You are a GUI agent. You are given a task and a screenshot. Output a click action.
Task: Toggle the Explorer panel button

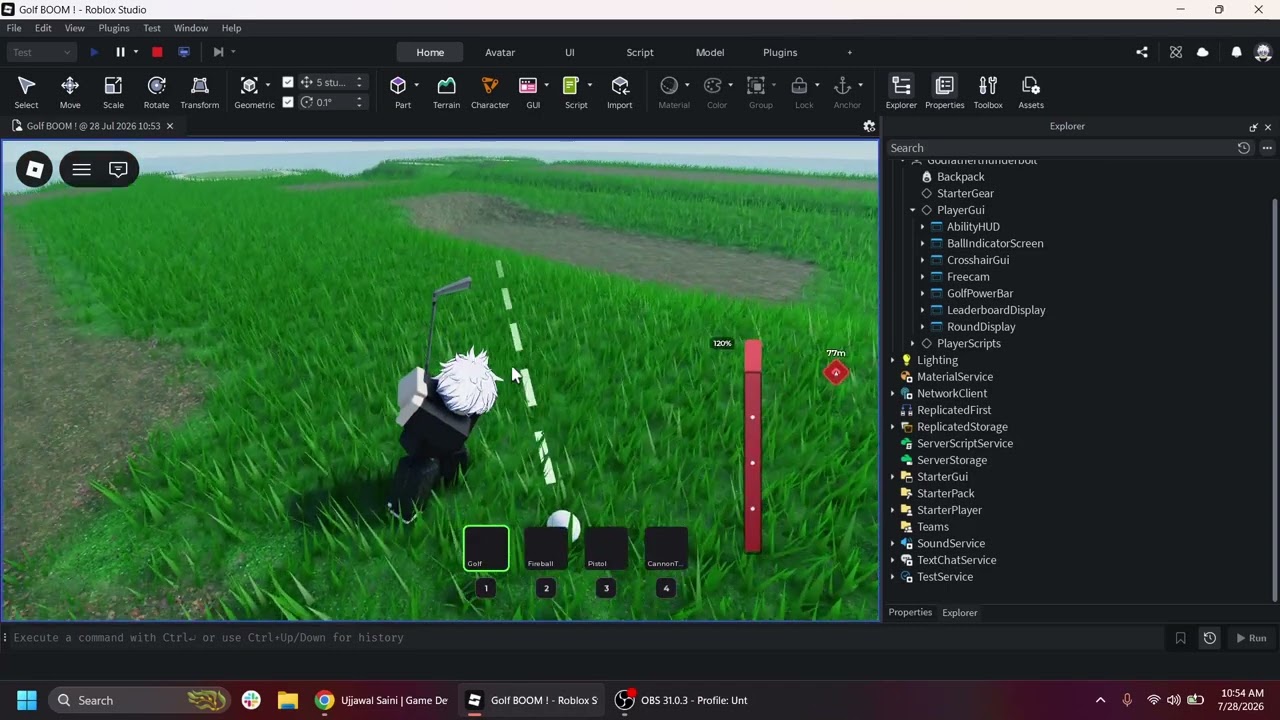(901, 92)
